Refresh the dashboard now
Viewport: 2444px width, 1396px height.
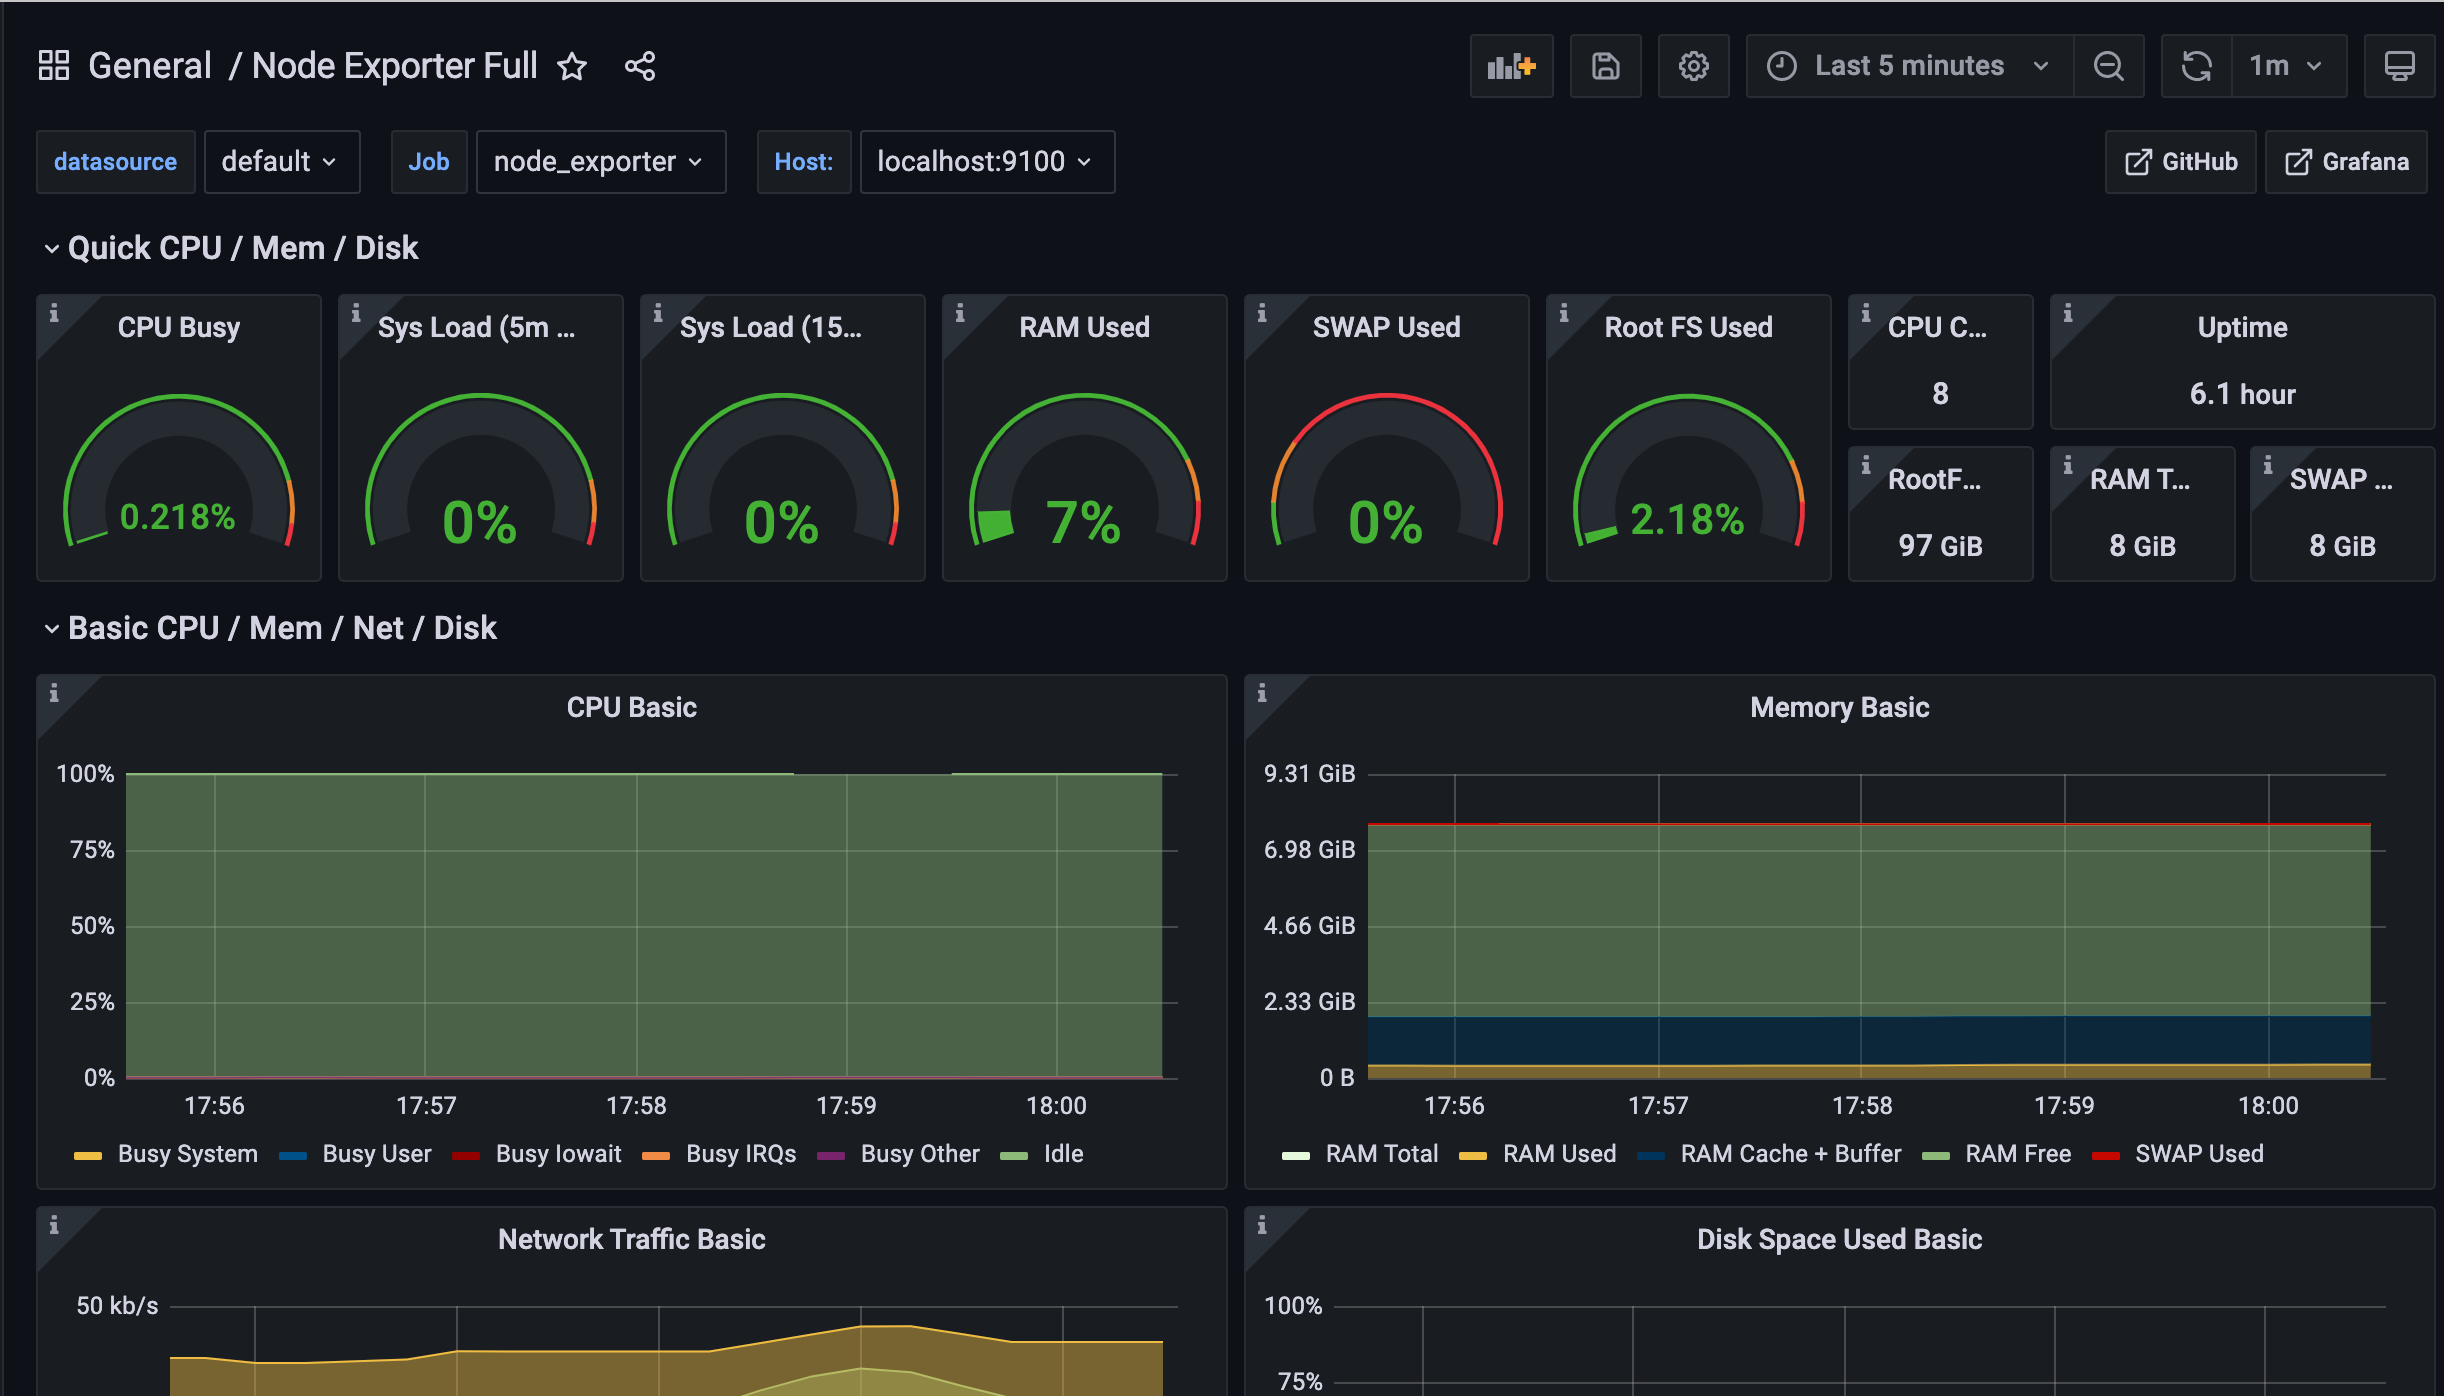(2196, 66)
